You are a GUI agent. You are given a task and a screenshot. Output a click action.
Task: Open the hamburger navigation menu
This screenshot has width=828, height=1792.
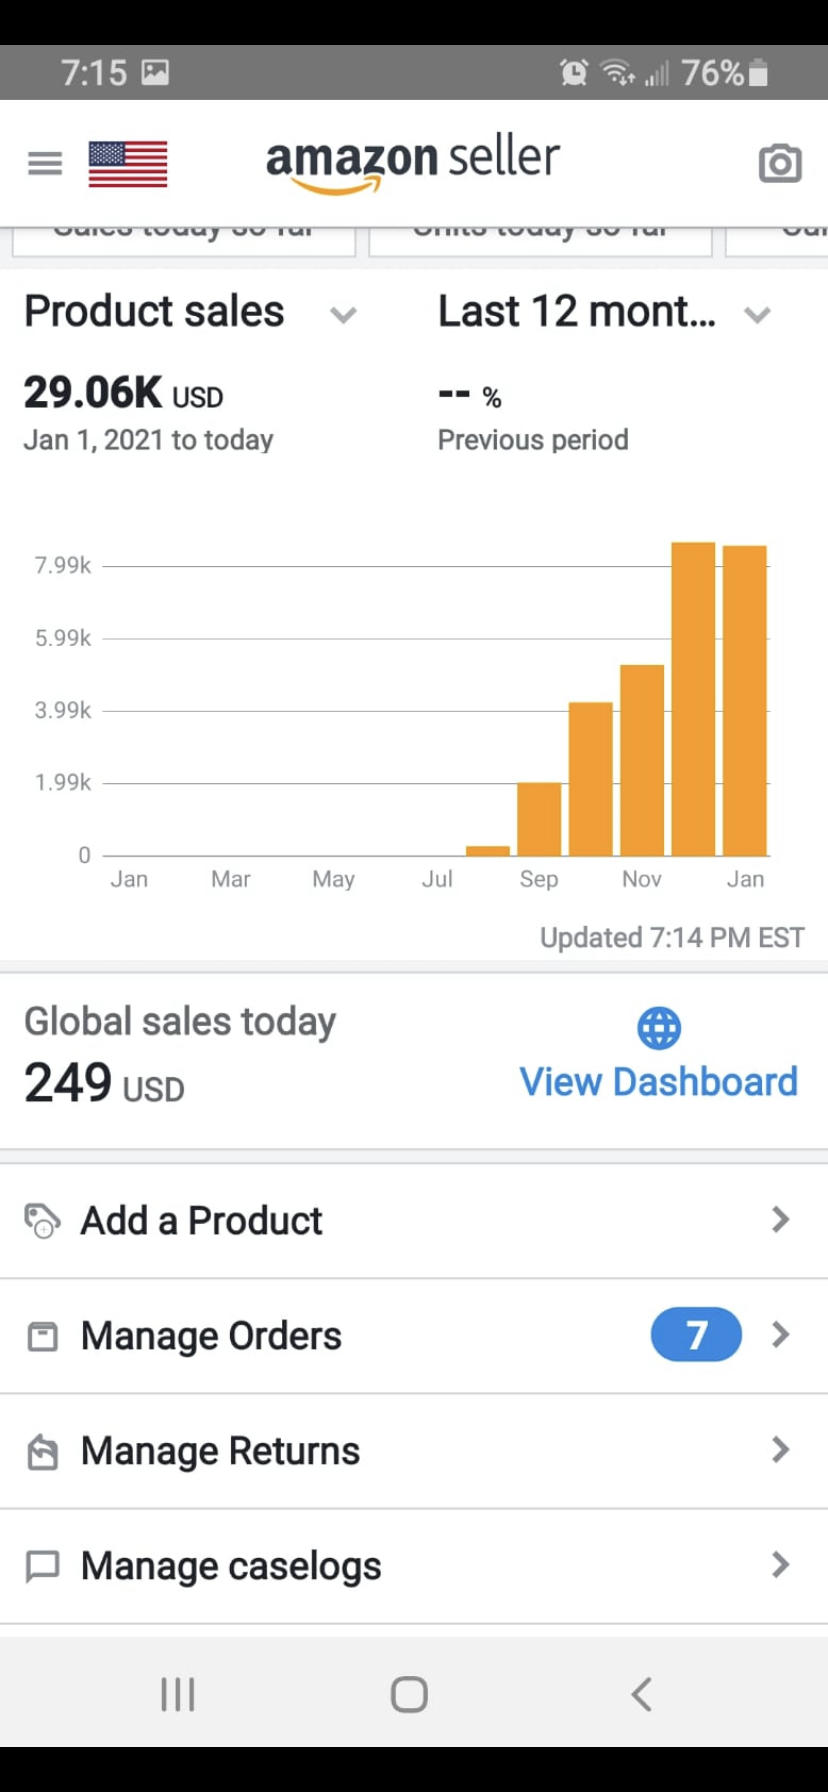[44, 163]
